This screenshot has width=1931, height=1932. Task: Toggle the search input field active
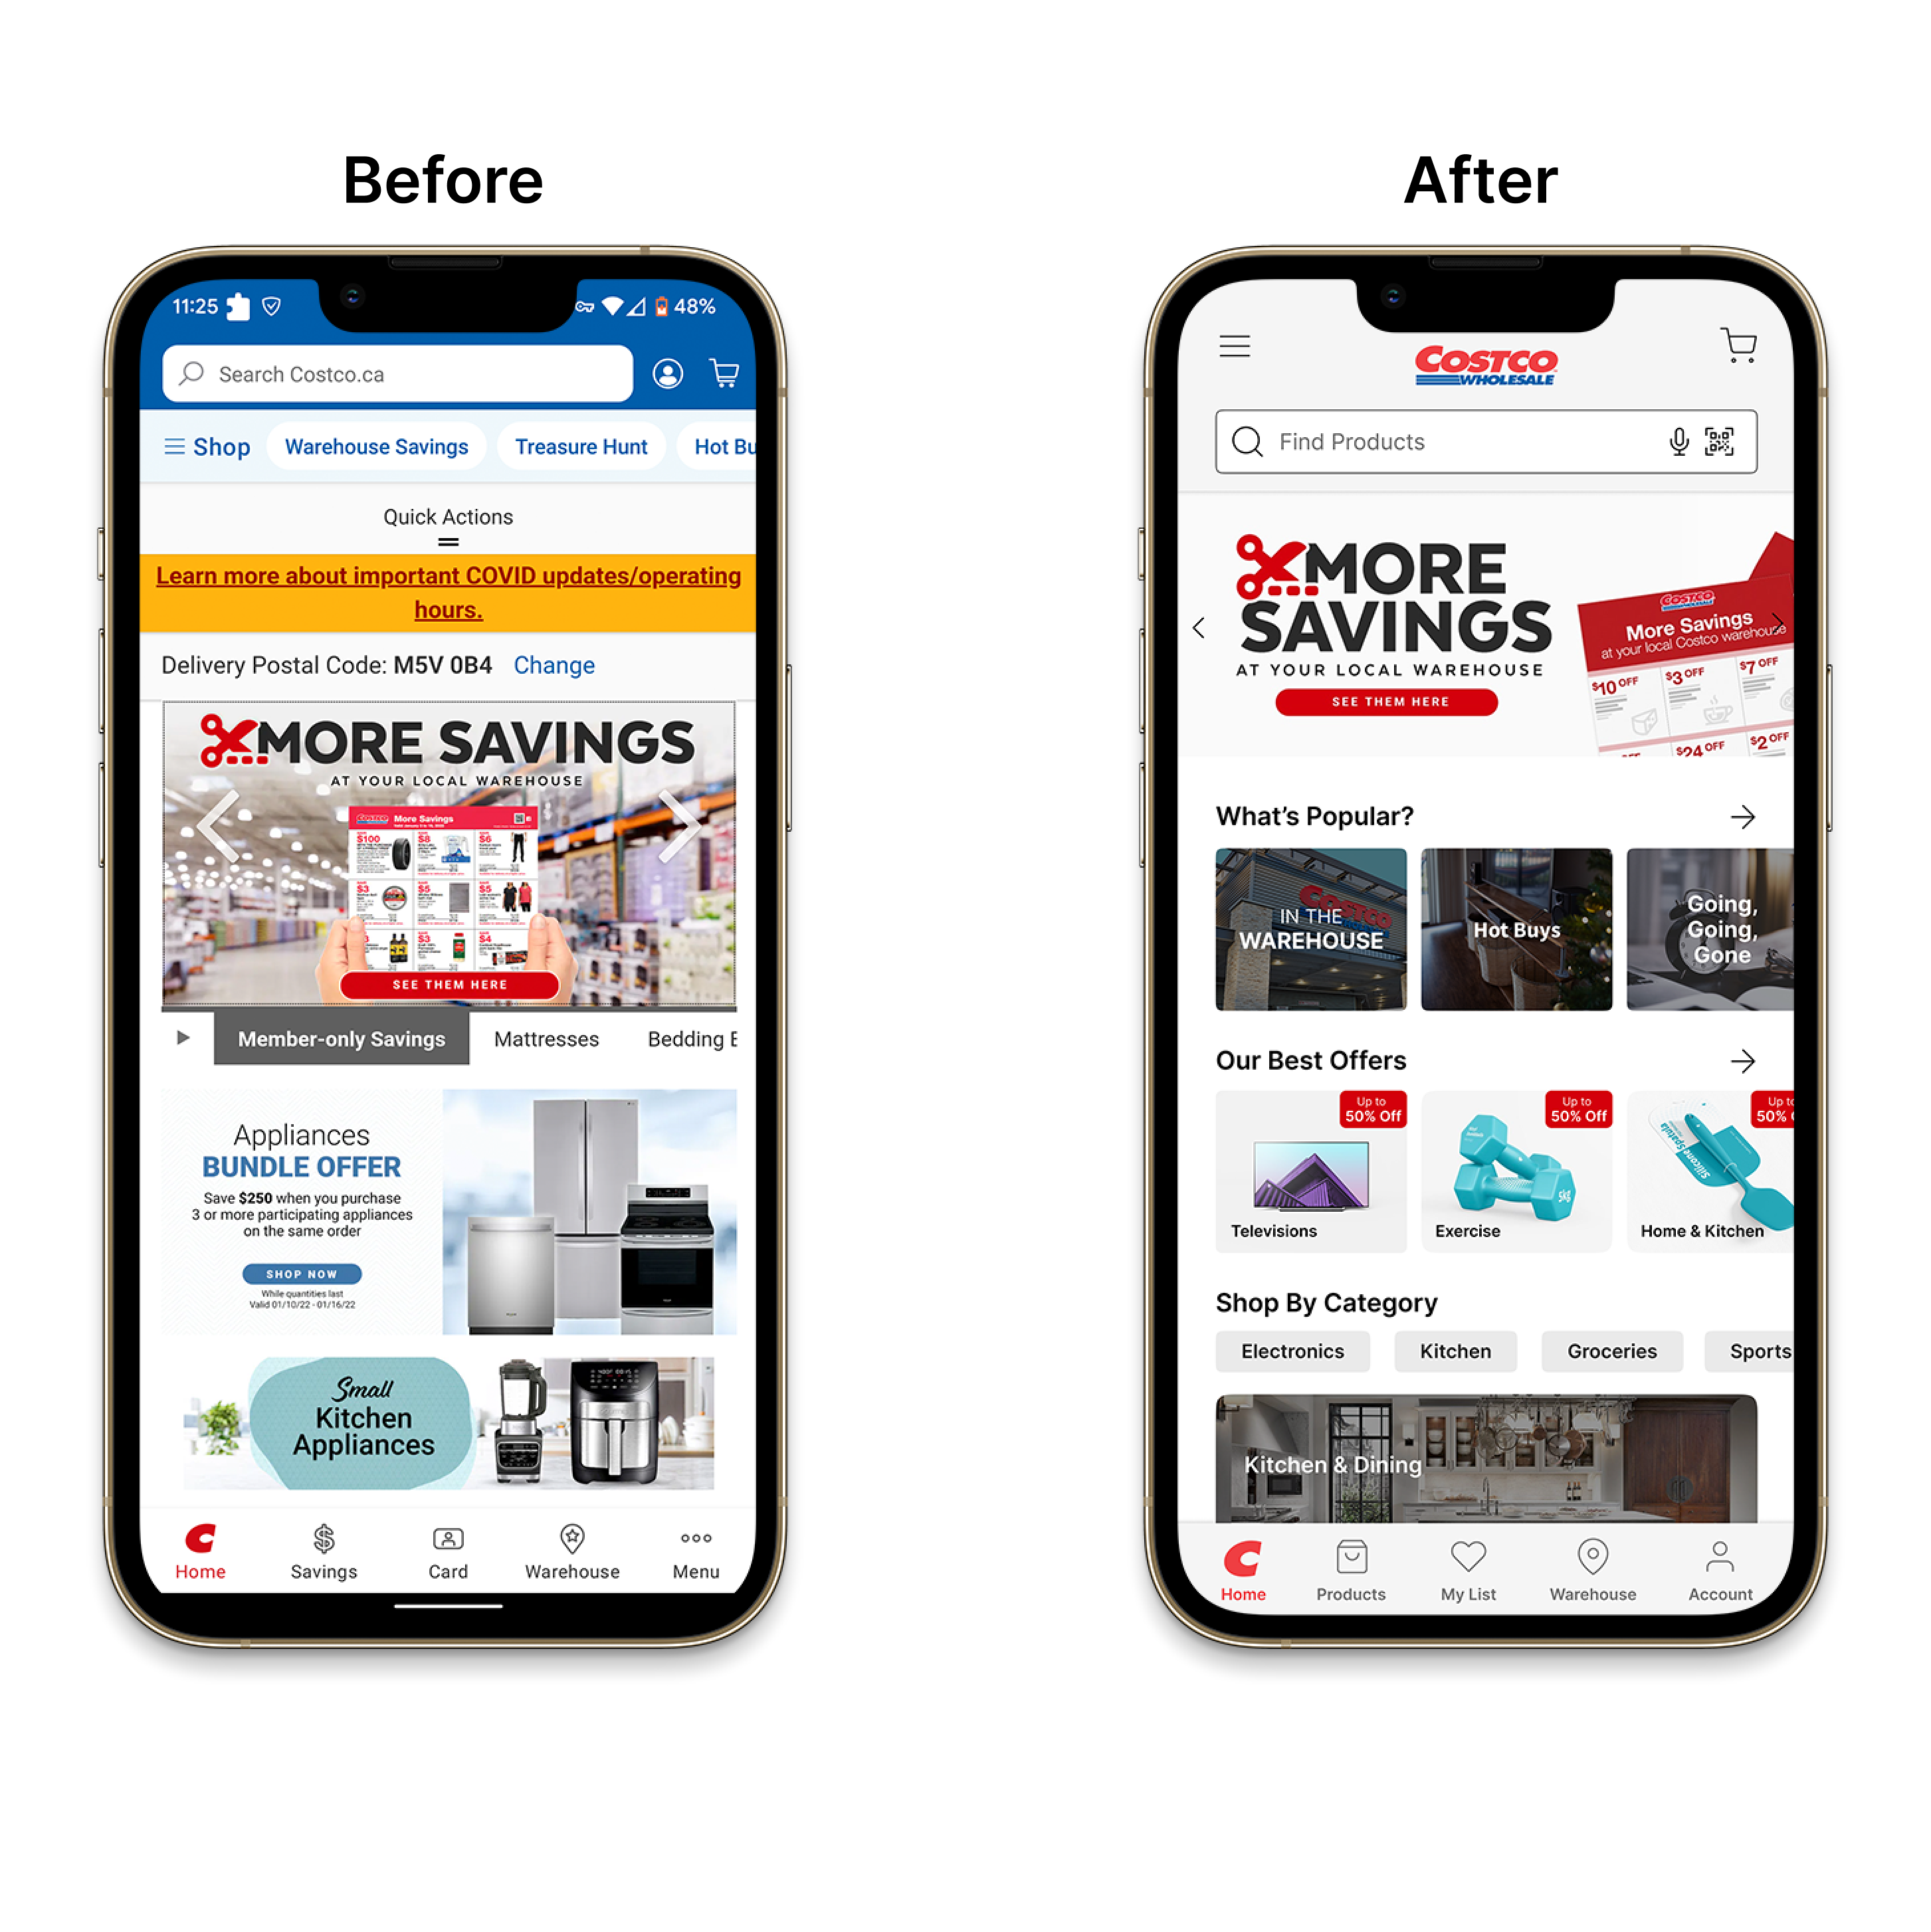(1484, 438)
